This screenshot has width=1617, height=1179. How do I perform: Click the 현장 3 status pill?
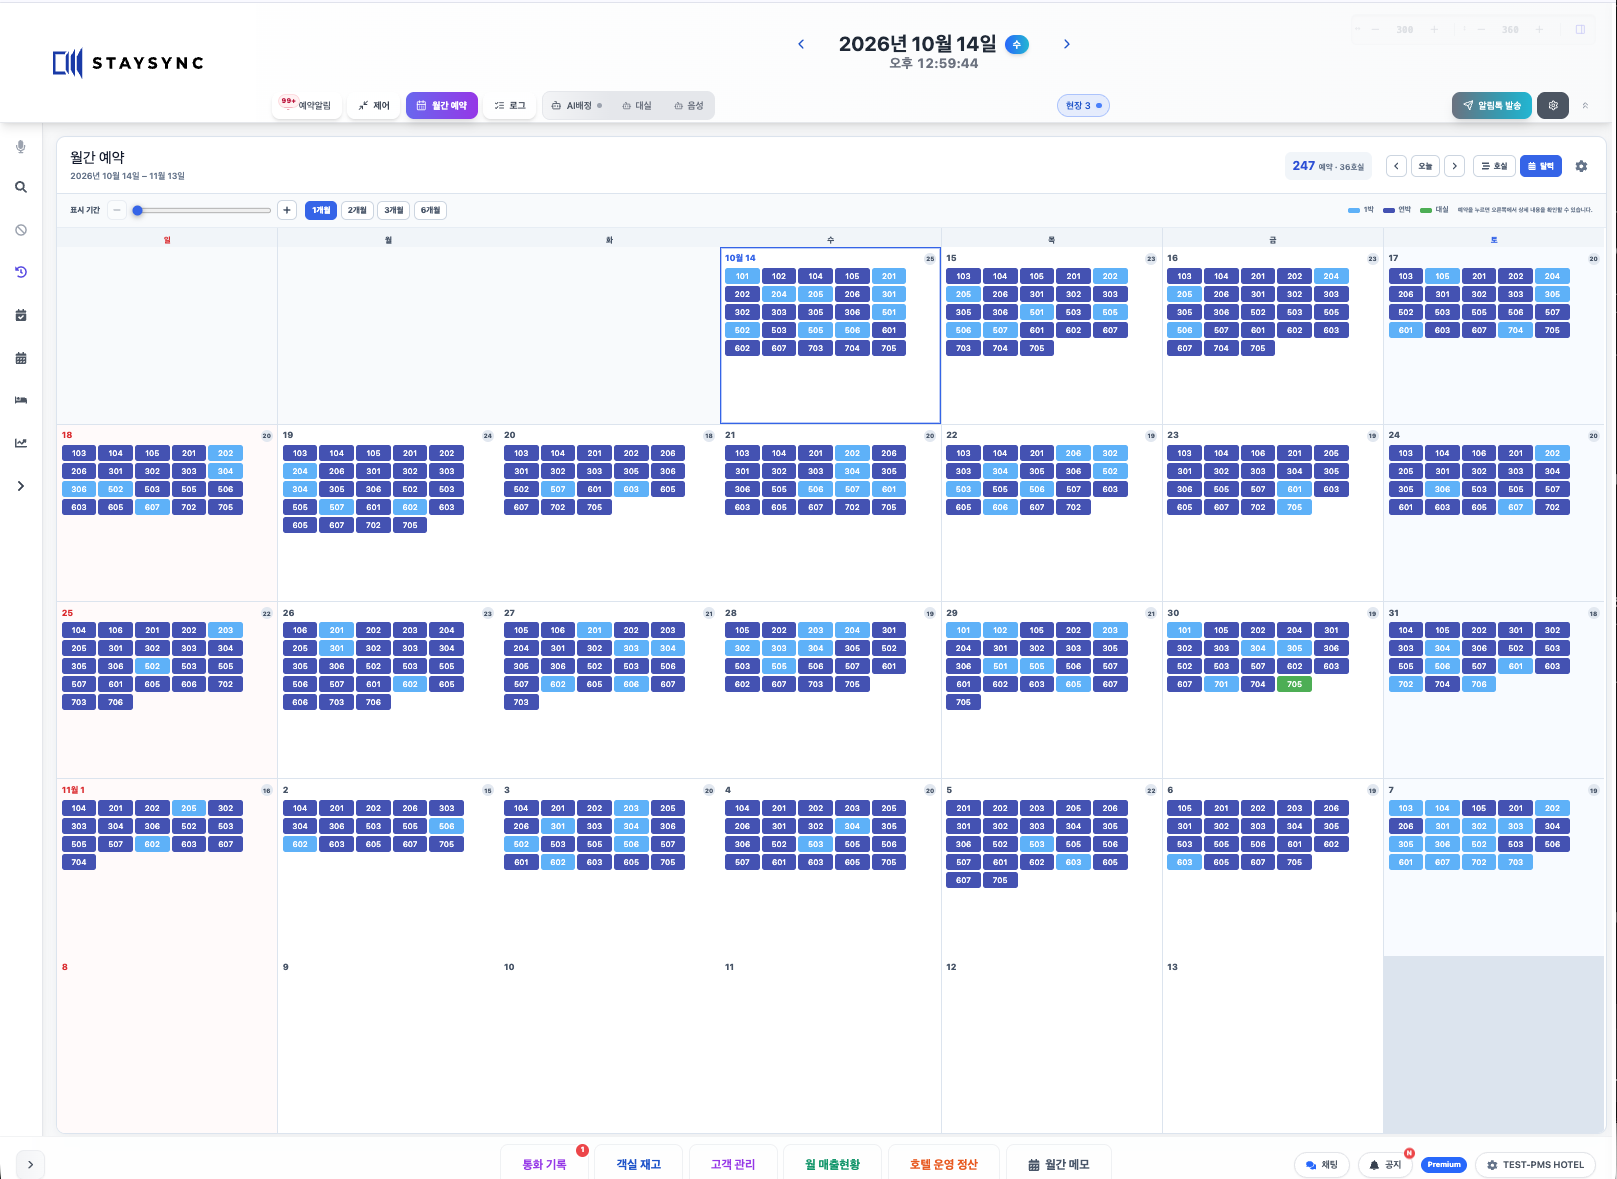point(1083,105)
